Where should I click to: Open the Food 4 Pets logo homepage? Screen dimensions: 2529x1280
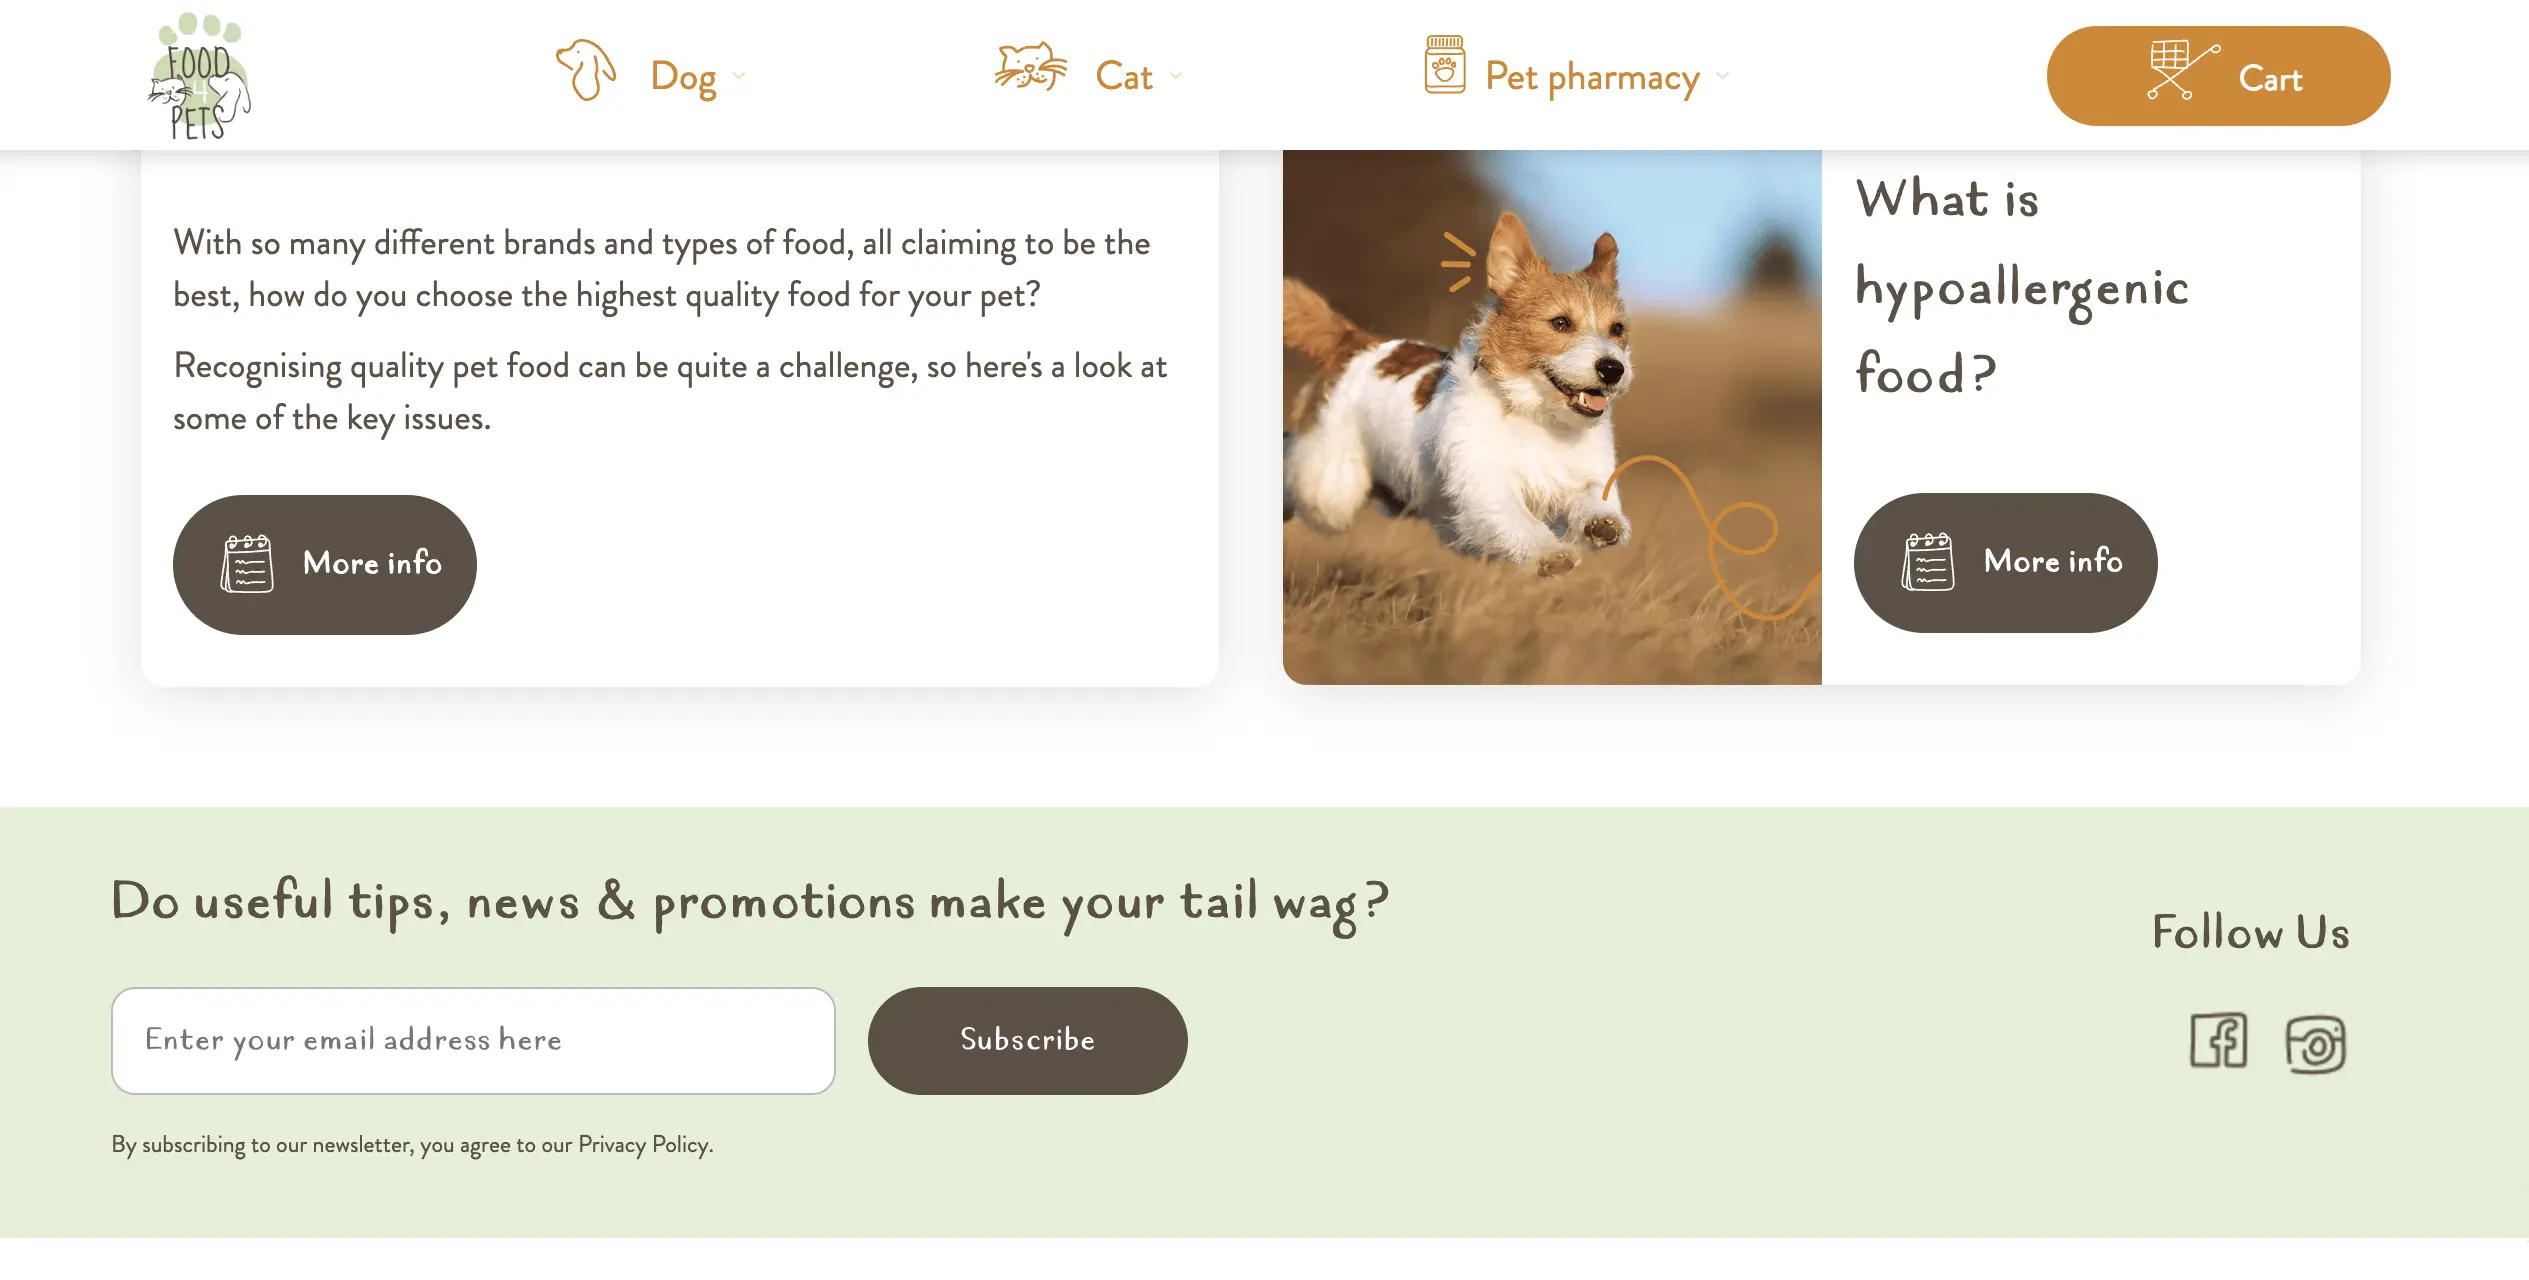(x=199, y=76)
